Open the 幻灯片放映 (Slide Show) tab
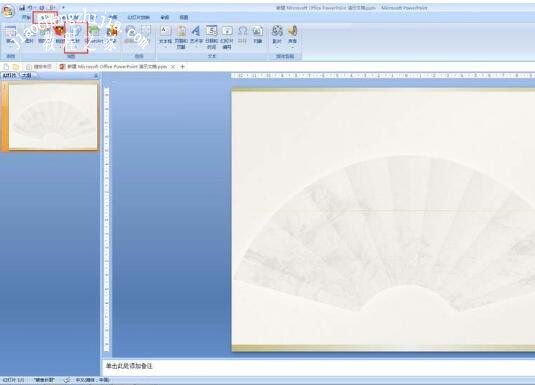 139,17
